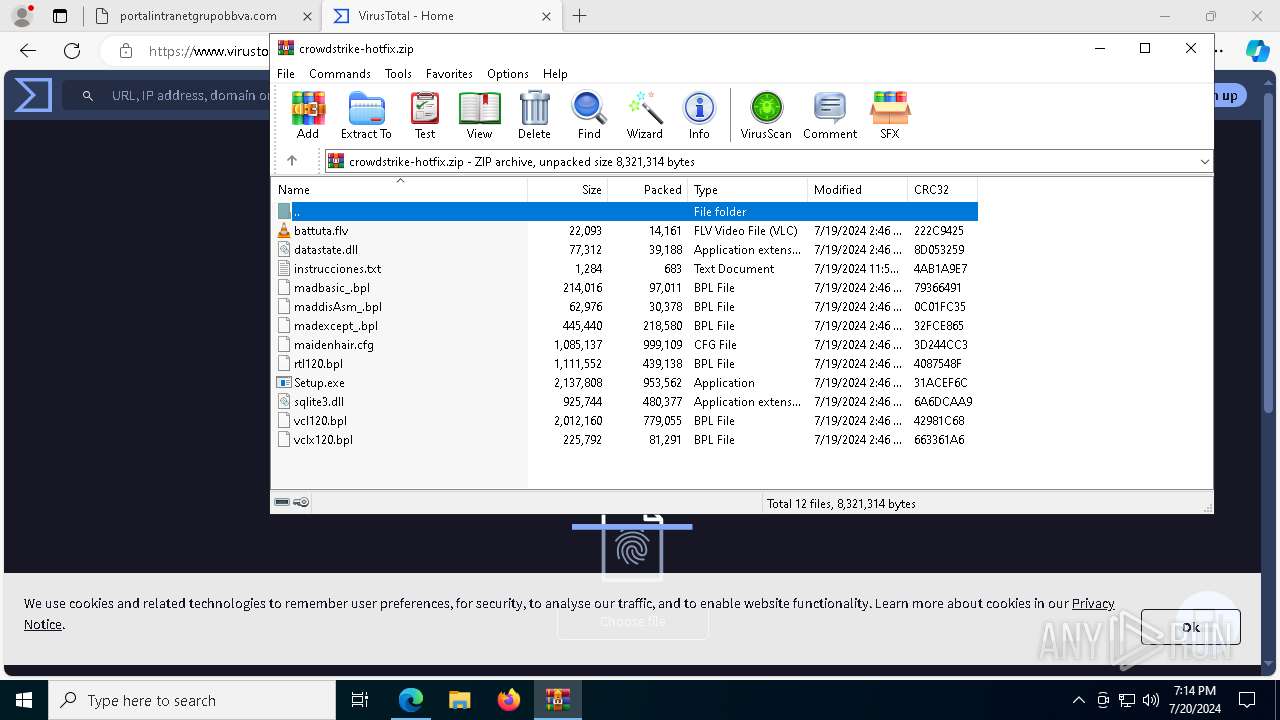The height and width of the screenshot is (720, 1280).
Task: Open the View toolbar icon
Action: coord(479,115)
